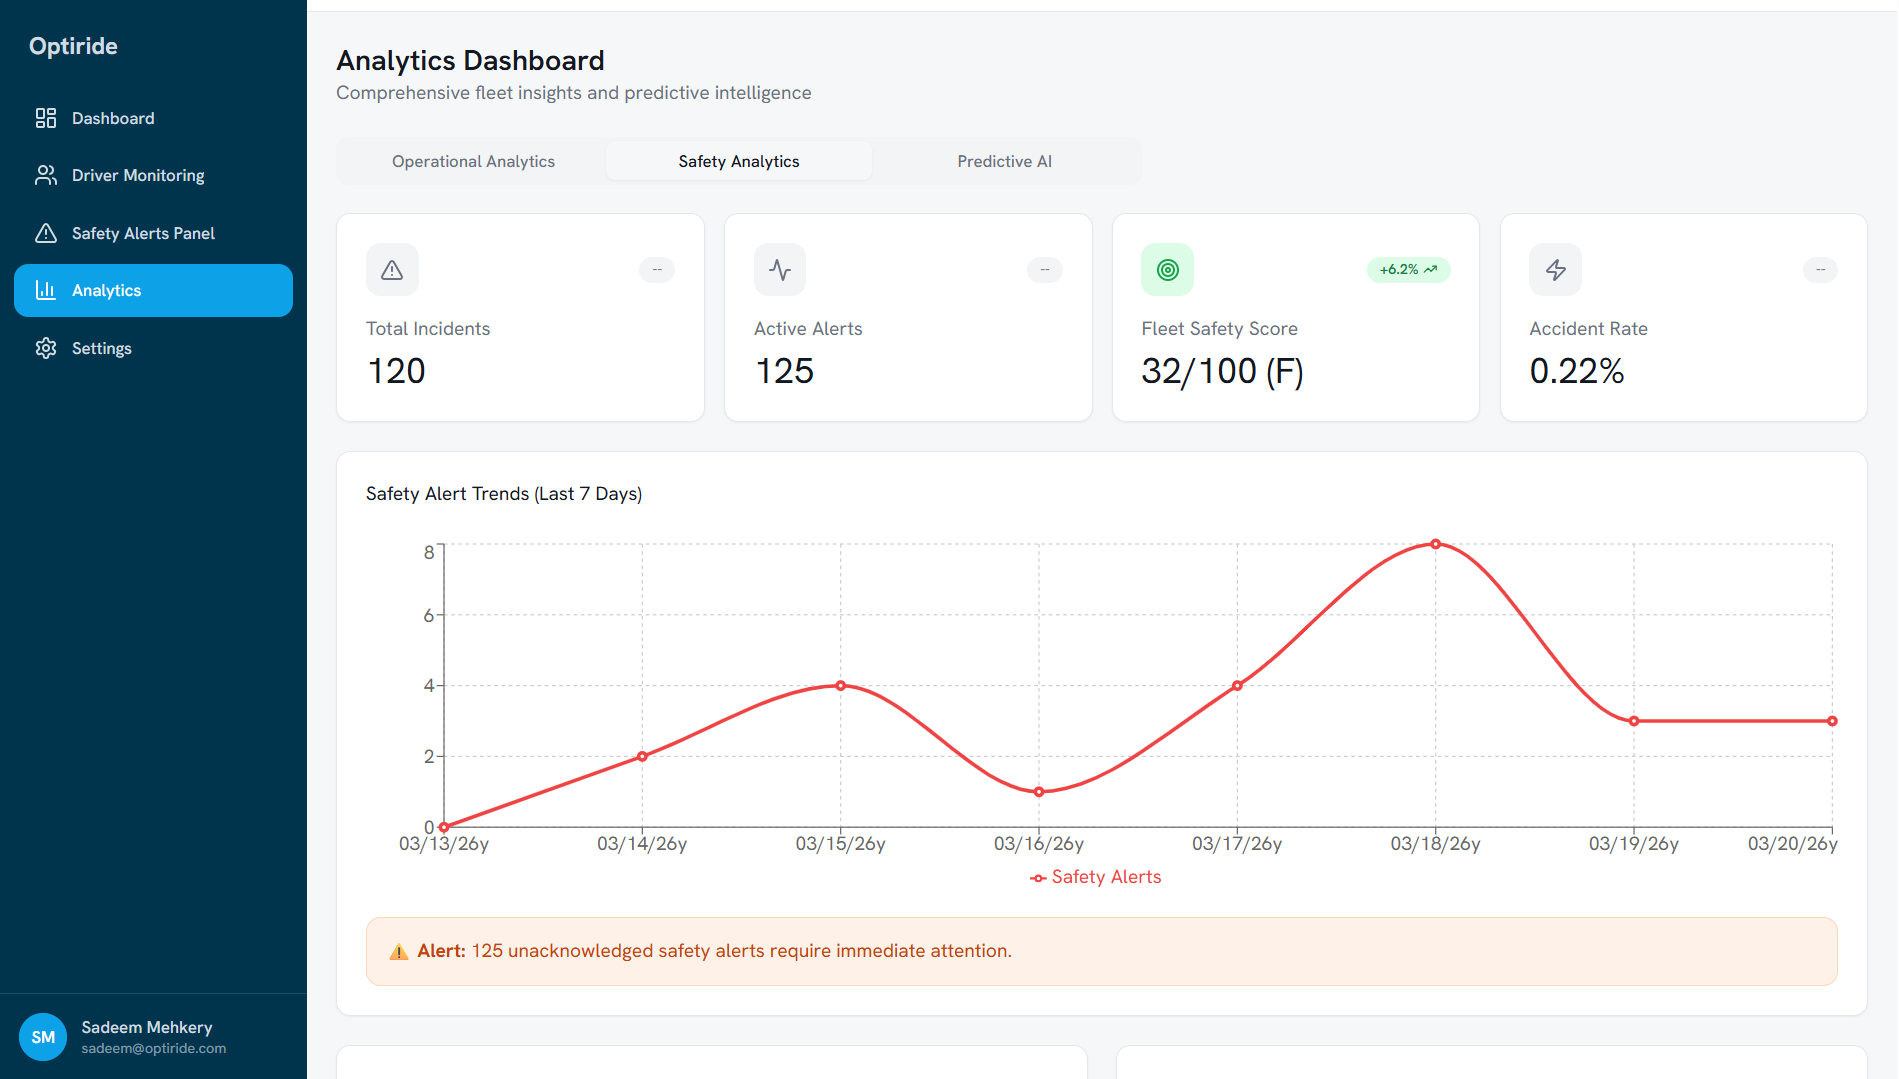Click the Optiride logo text

pos(73,46)
